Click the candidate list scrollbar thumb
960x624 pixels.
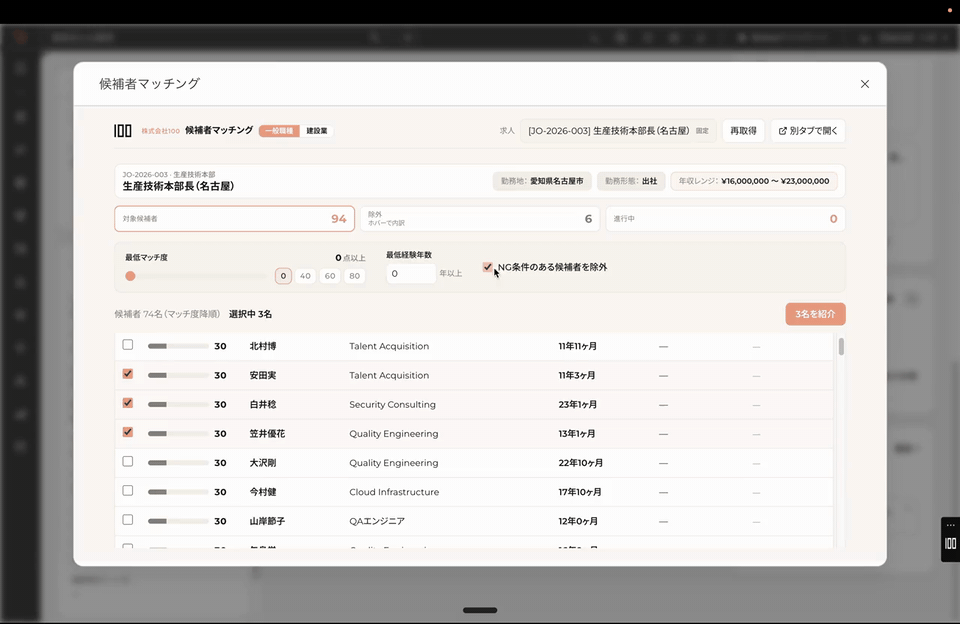point(841,347)
